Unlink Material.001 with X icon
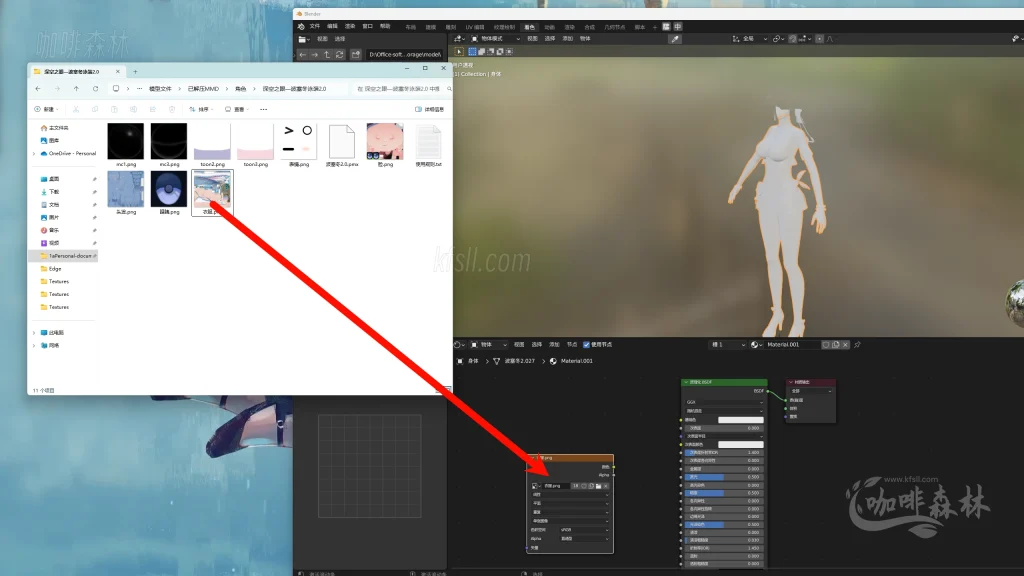This screenshot has width=1024, height=576. [x=845, y=345]
